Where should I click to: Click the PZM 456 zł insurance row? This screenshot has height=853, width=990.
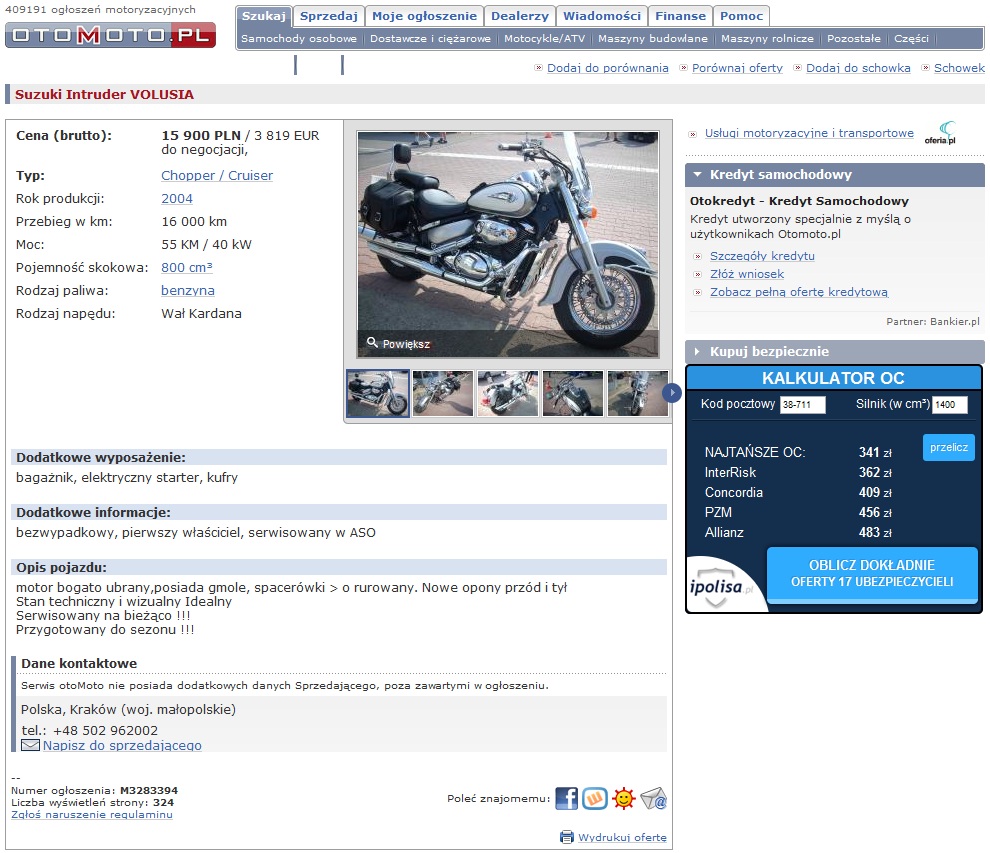coord(798,513)
